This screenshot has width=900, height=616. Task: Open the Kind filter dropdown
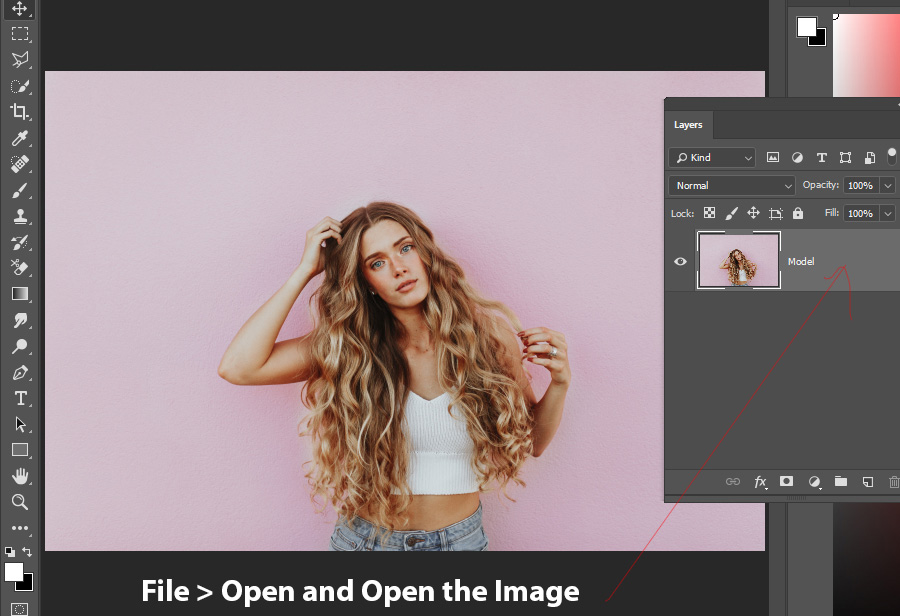(712, 157)
